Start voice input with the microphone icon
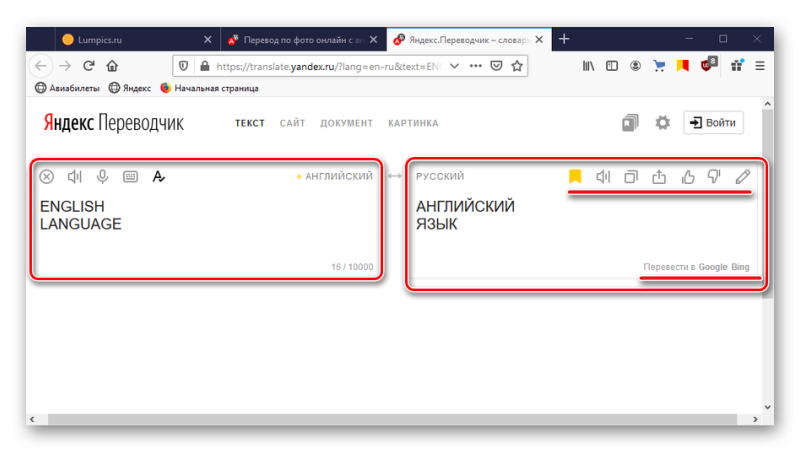The height and width of the screenshot is (465, 800). click(102, 177)
